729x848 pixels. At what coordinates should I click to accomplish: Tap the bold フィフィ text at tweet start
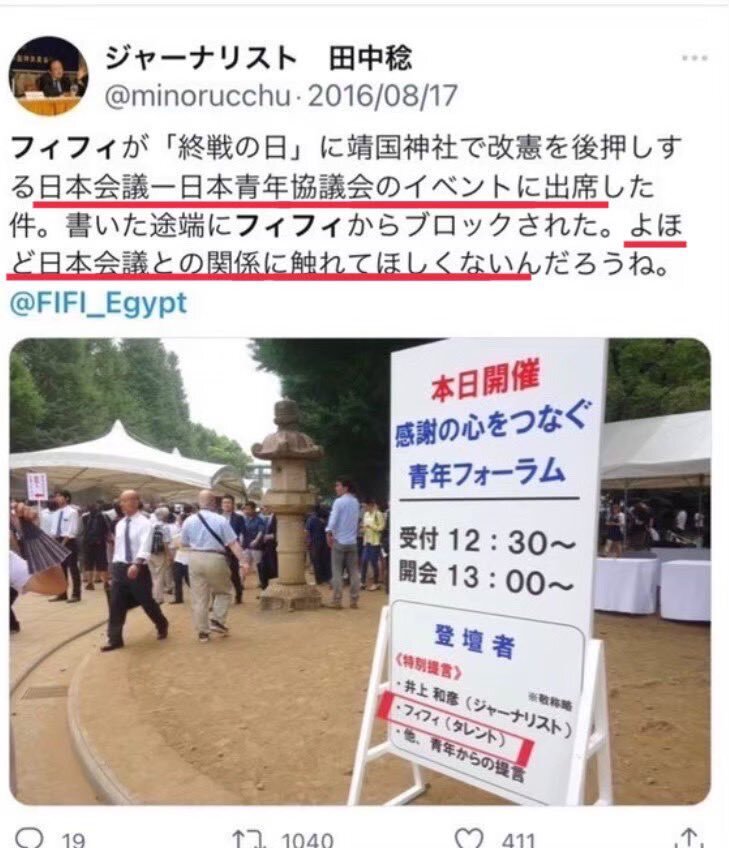64,148
